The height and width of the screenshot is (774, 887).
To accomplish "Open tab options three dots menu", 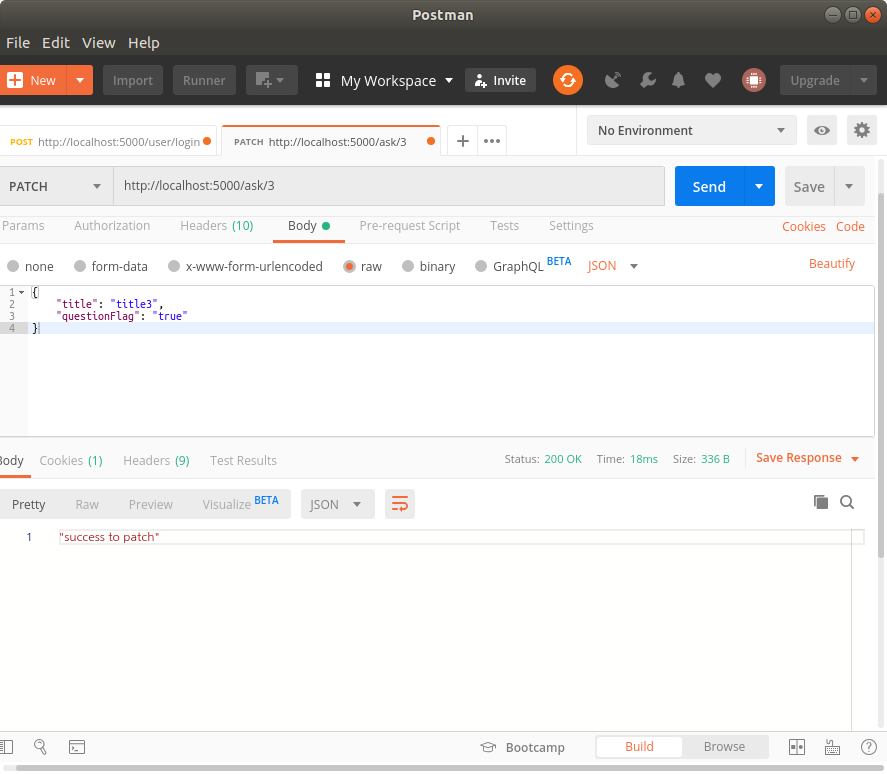I will point(492,141).
